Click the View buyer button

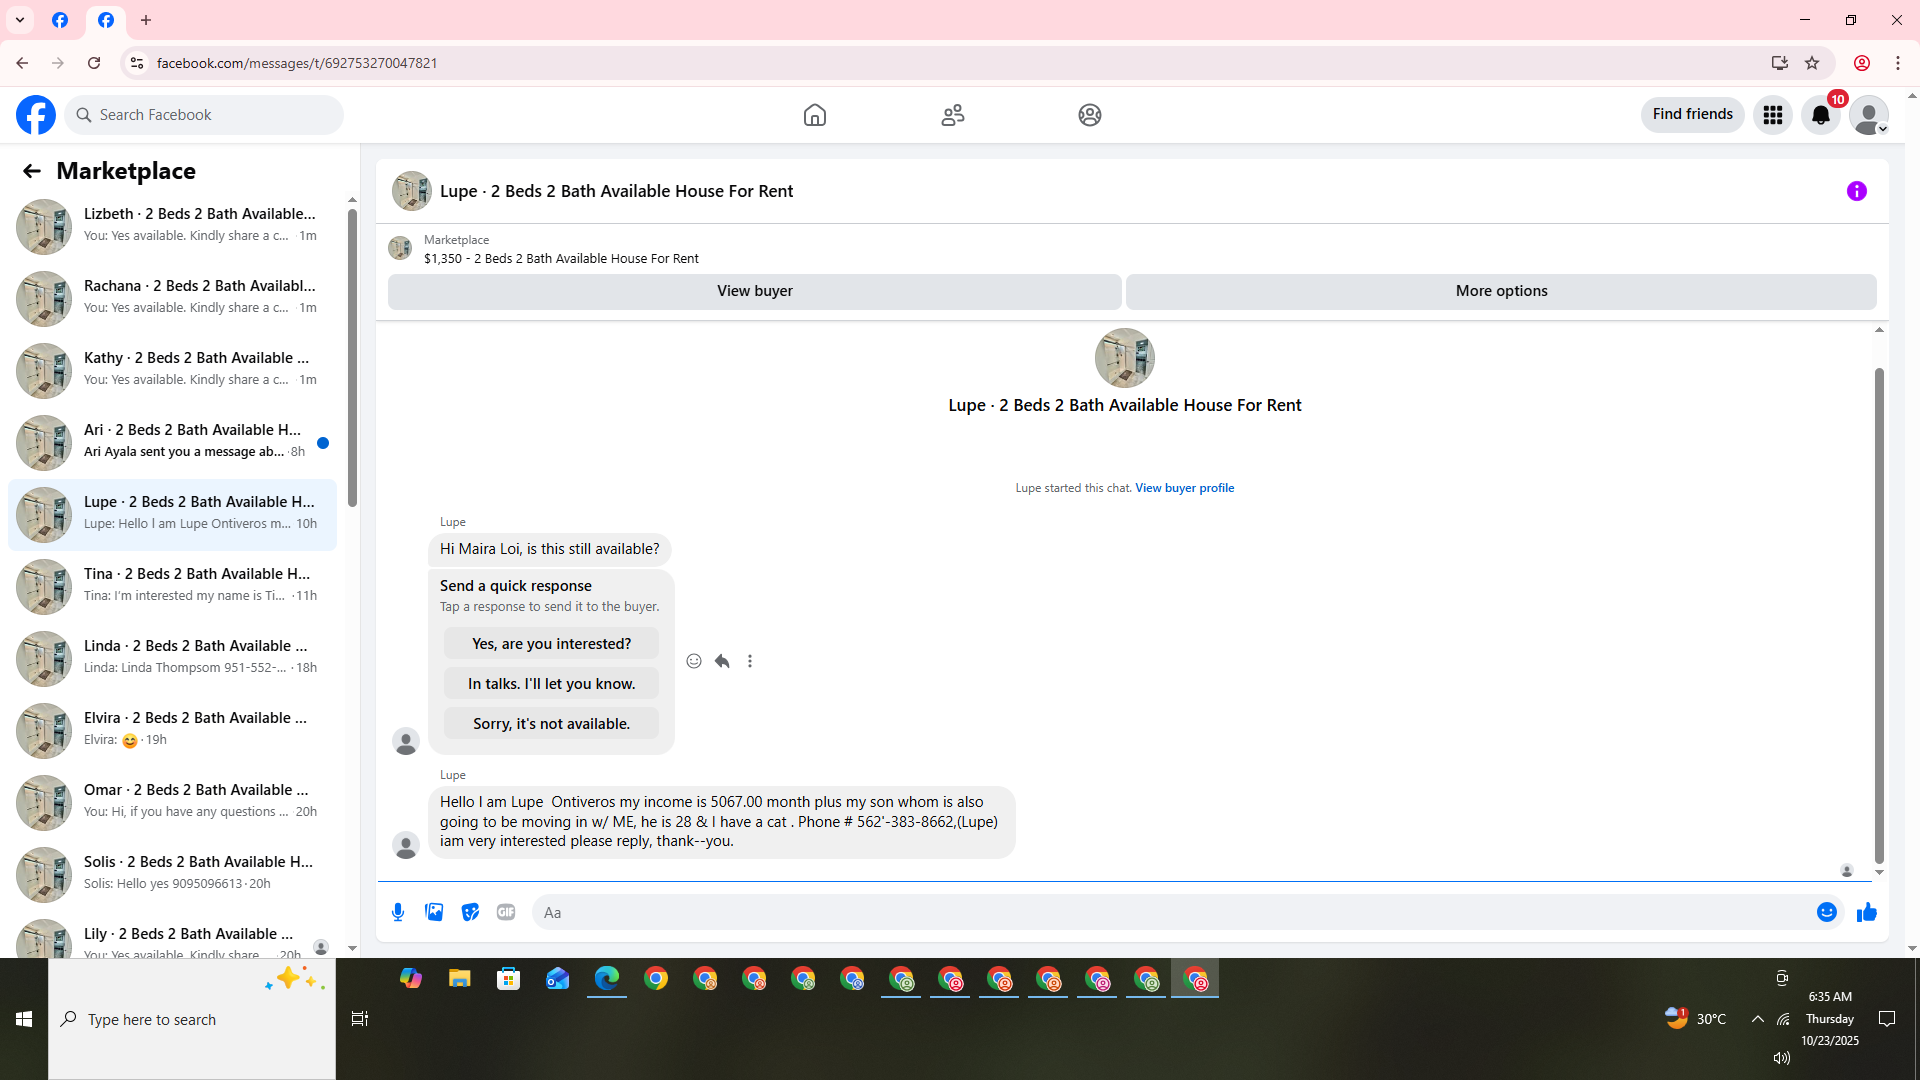[x=754, y=291]
